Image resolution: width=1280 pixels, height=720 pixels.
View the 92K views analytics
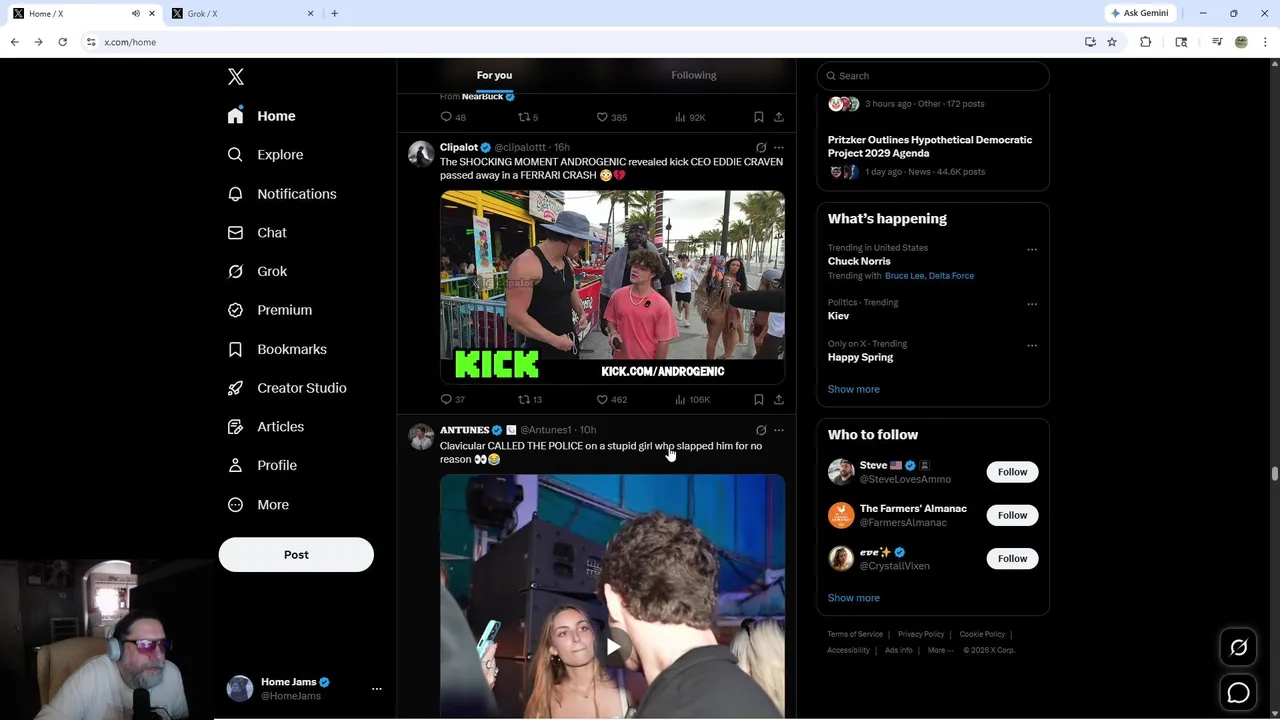690,117
